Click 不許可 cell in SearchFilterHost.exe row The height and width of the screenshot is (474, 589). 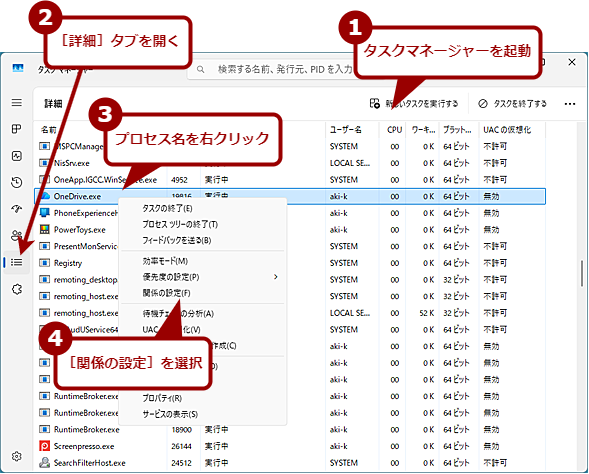coord(495,463)
